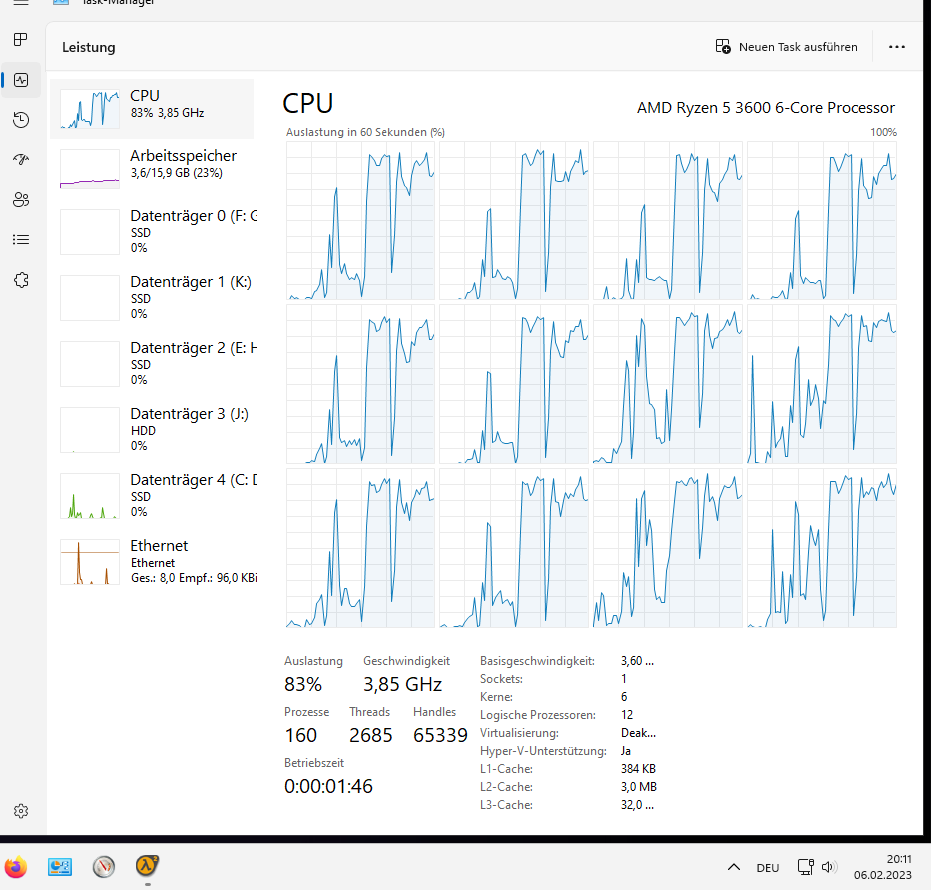Click the Handles count 65339
Screen dimensions: 931x890
pyautogui.click(x=440, y=735)
